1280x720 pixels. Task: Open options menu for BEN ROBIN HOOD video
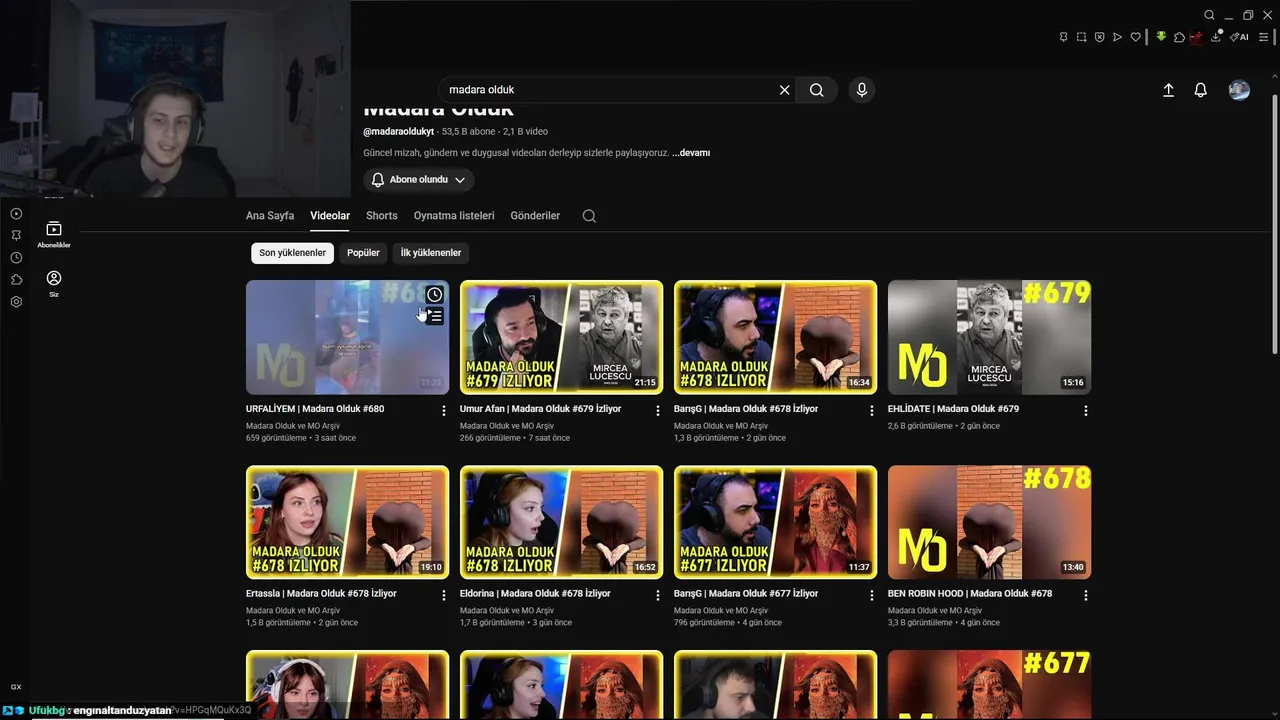1086,595
